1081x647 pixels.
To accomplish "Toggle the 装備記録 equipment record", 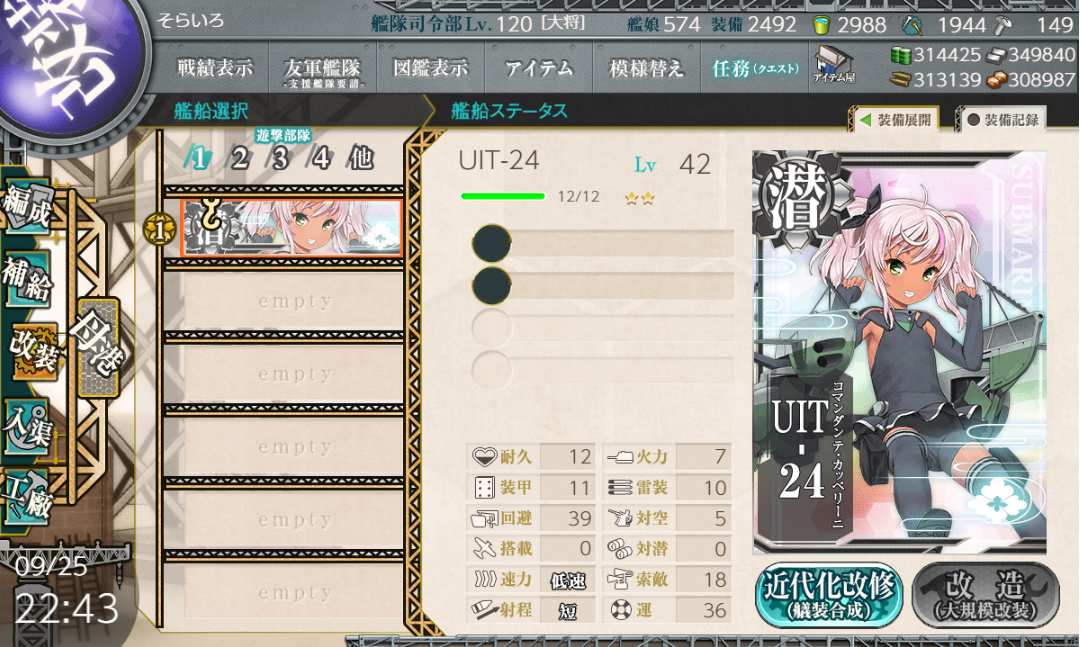I will [1003, 120].
